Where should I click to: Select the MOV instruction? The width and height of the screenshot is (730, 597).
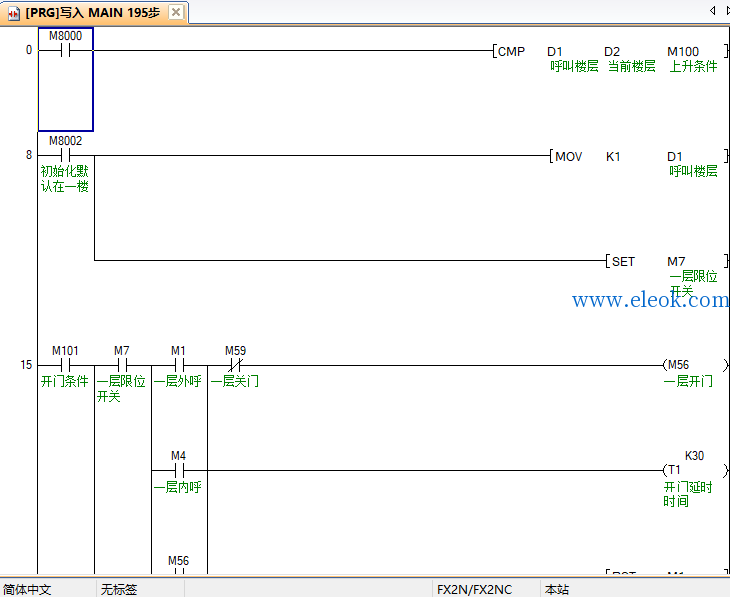point(568,156)
